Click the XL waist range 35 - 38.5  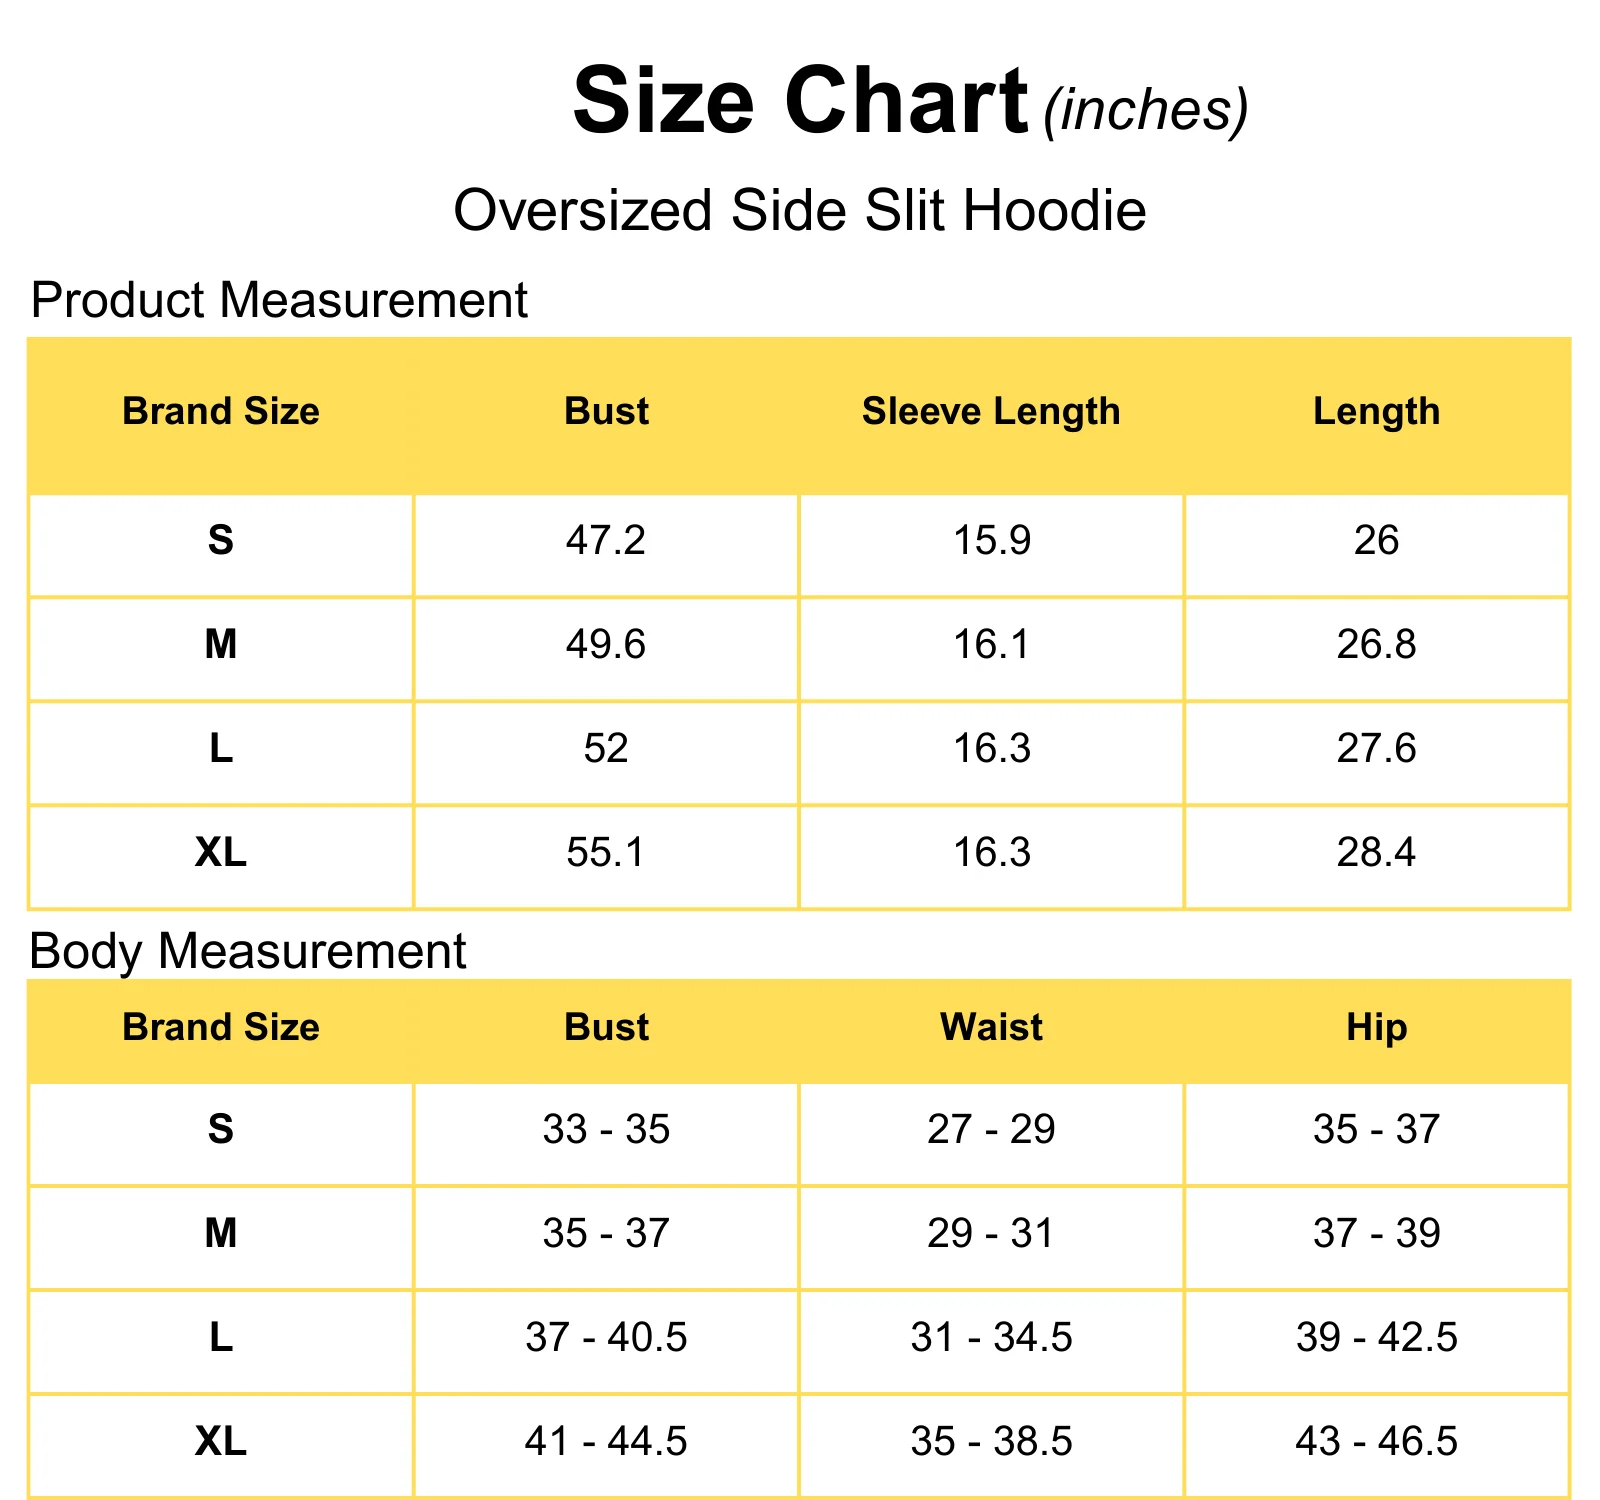tap(991, 1442)
